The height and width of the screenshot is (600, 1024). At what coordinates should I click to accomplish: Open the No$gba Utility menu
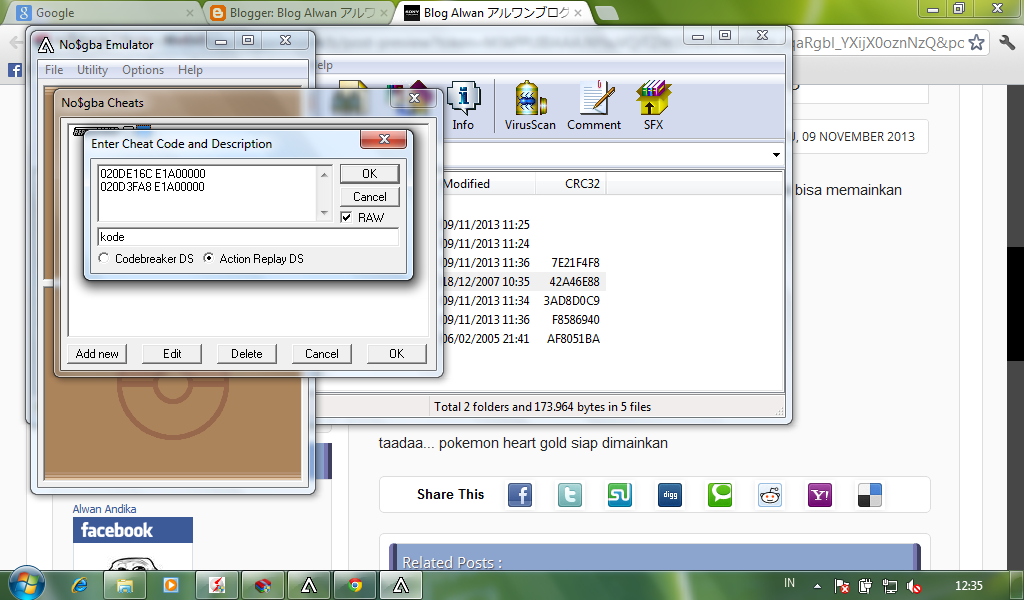pyautogui.click(x=92, y=70)
